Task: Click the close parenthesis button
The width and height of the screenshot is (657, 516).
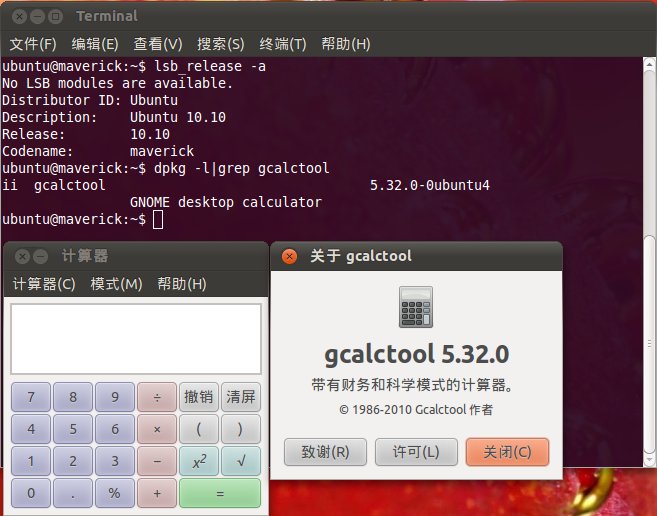Action: click(x=241, y=429)
